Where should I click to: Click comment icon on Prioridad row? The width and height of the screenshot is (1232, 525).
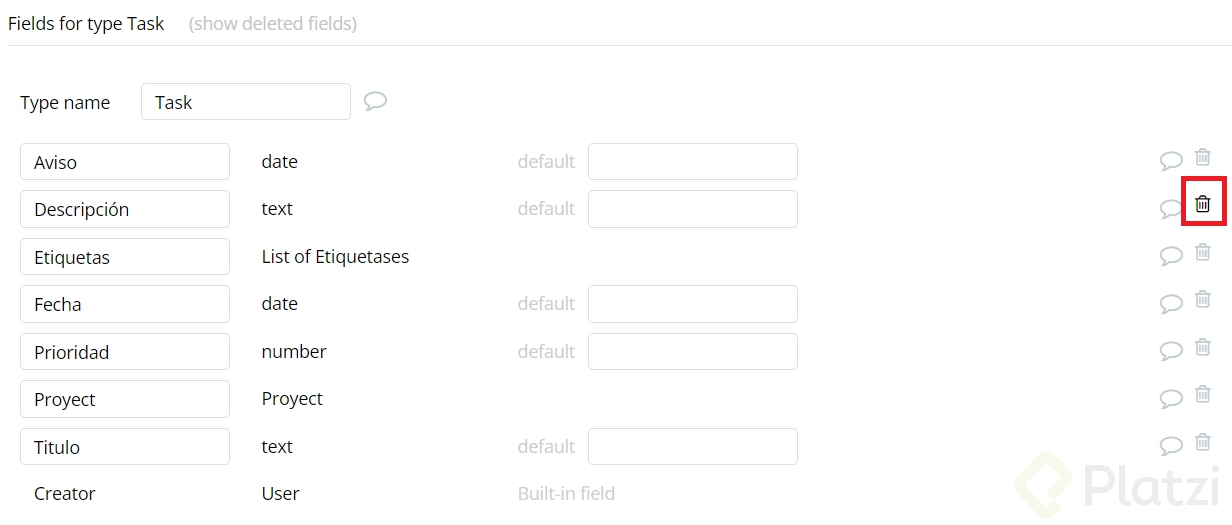[x=1171, y=351]
